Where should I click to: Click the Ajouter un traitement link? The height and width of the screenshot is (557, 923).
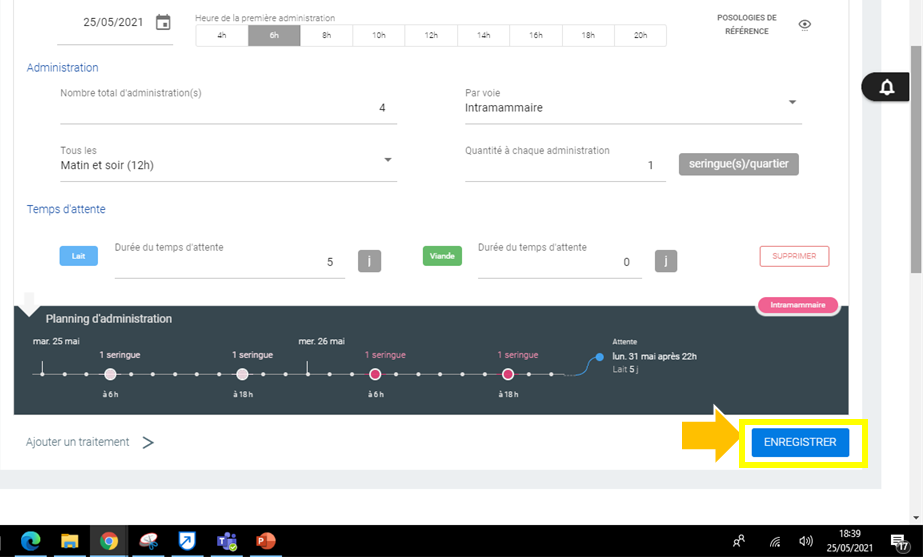pyautogui.click(x=78, y=442)
